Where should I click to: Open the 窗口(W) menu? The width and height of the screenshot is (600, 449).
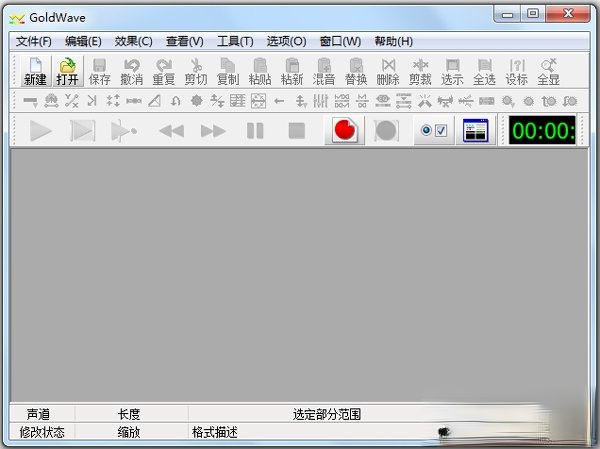tap(341, 41)
